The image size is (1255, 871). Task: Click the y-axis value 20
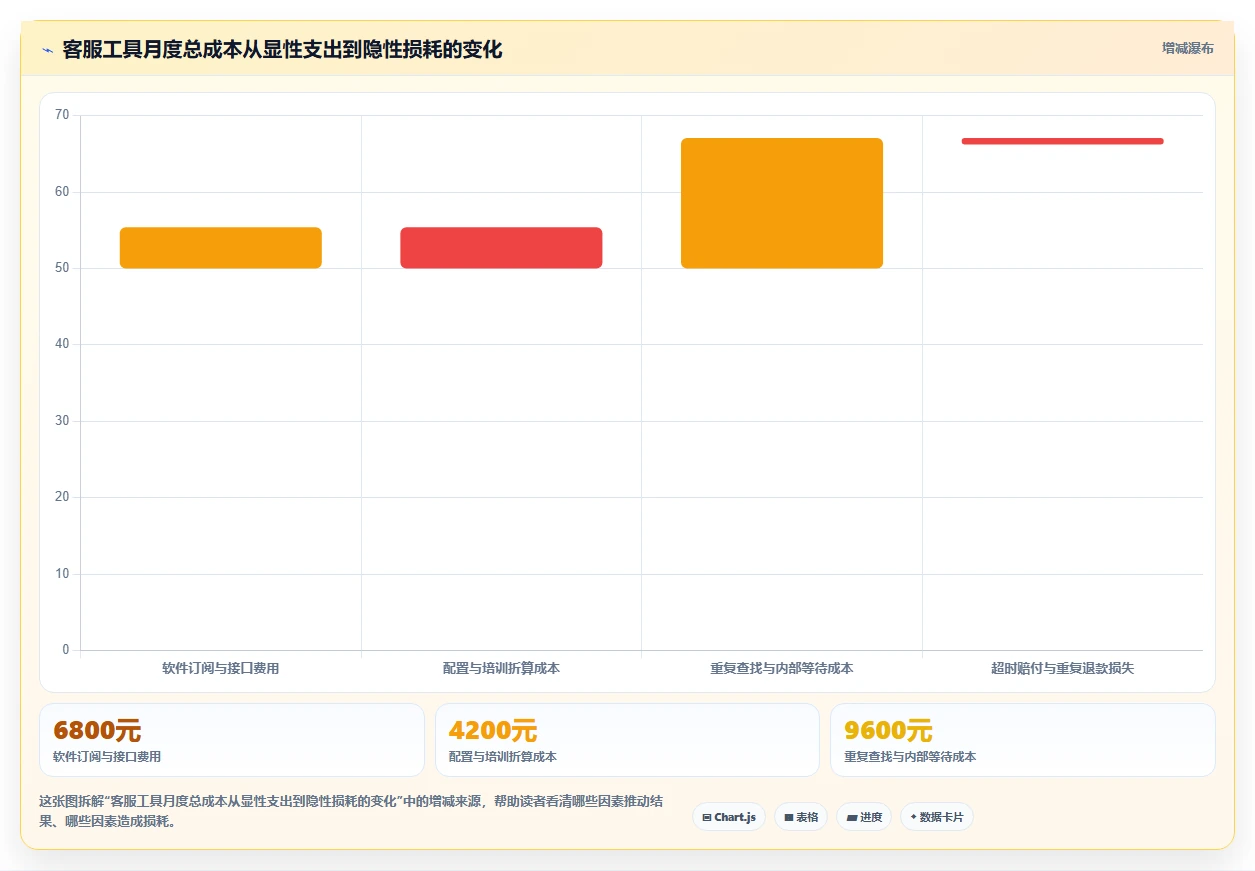(62, 497)
